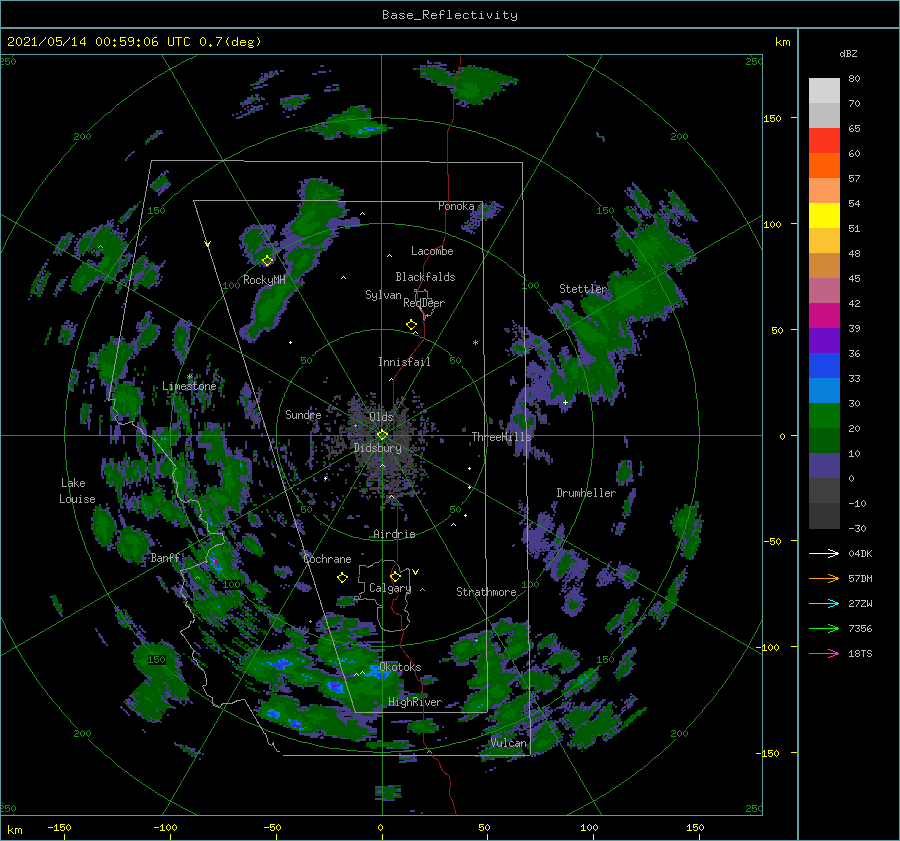Screen dimensions: 900x841
Task: Select the yellow diamond marker above RockyMH
Action: click(x=267, y=261)
